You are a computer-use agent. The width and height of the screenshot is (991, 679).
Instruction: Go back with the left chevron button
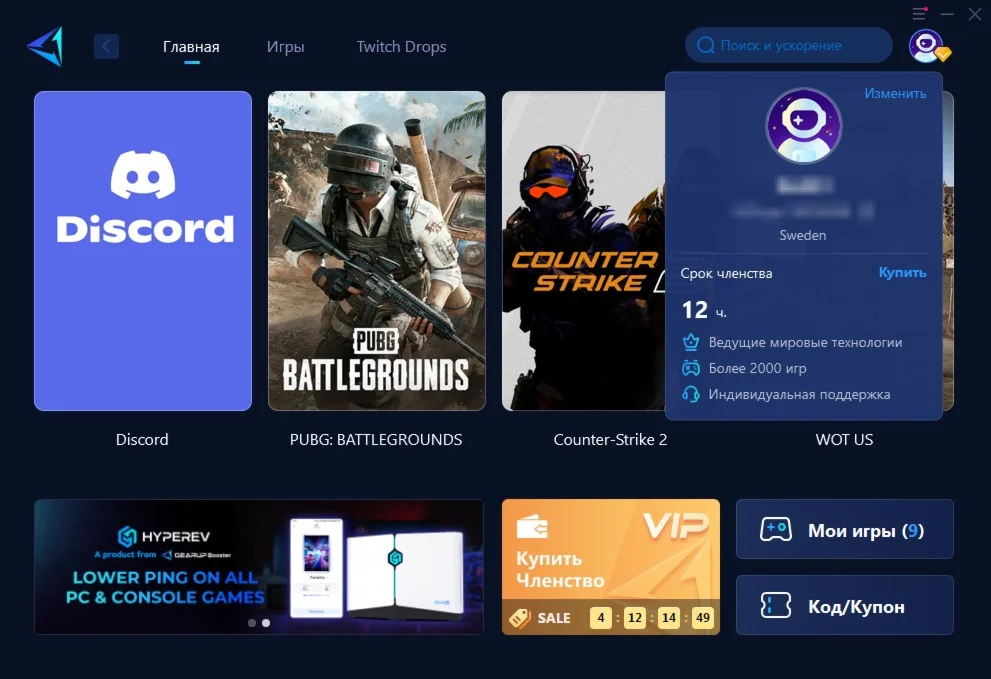click(x=106, y=46)
